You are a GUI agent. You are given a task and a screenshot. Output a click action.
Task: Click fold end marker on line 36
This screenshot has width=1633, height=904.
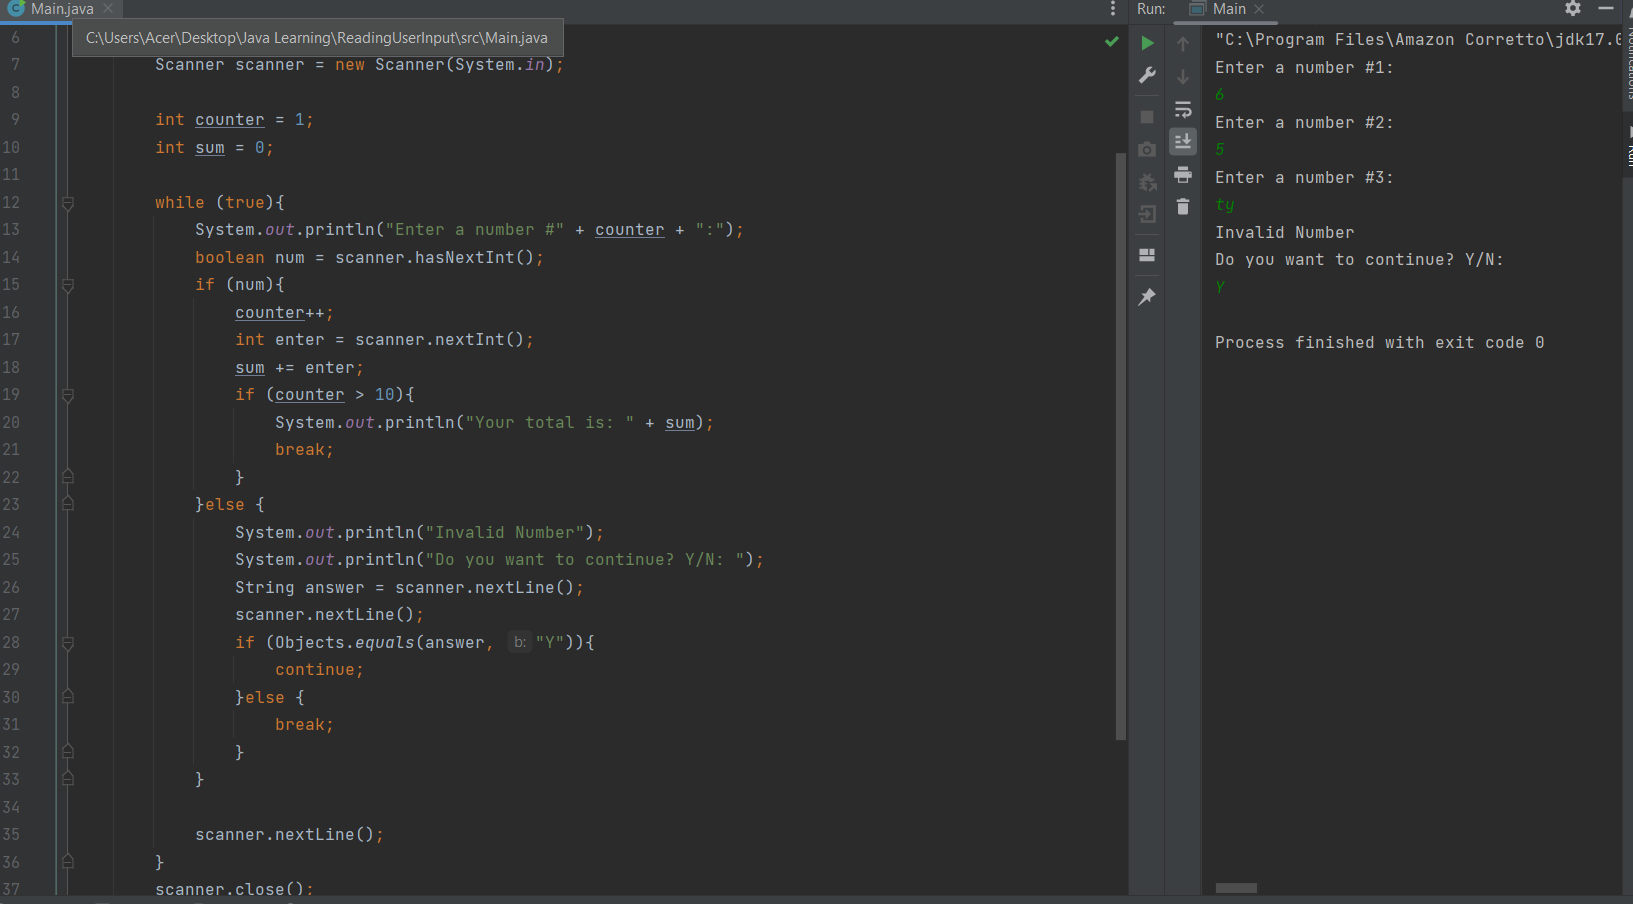[68, 861]
